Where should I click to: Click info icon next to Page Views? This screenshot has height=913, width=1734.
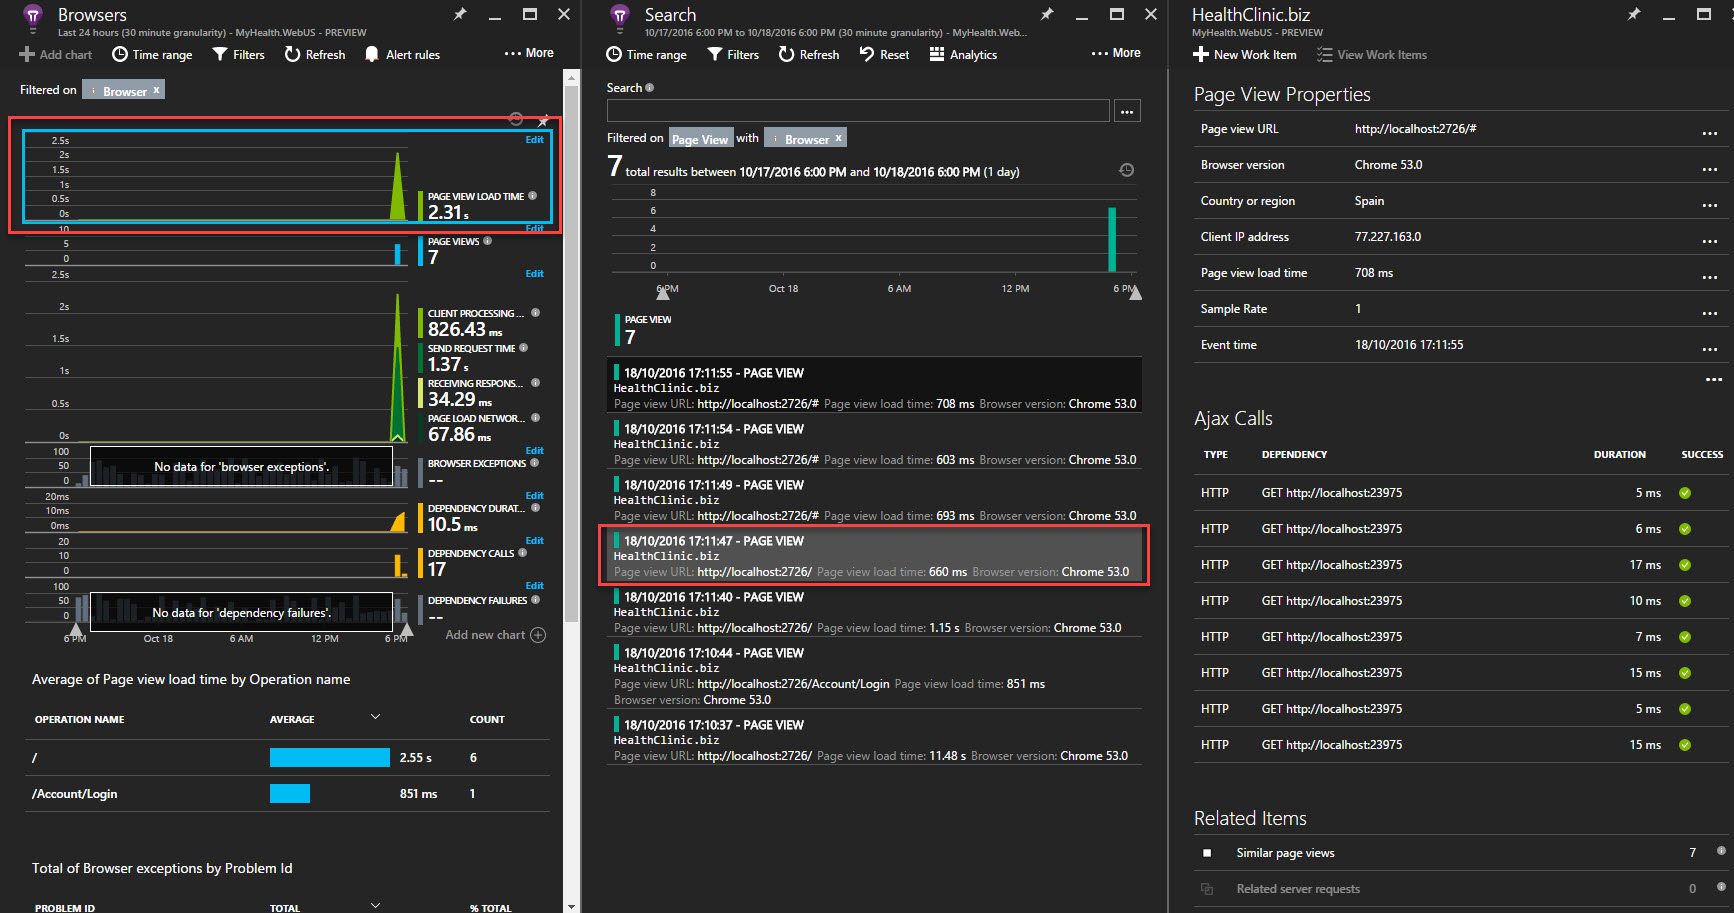[x=487, y=241]
